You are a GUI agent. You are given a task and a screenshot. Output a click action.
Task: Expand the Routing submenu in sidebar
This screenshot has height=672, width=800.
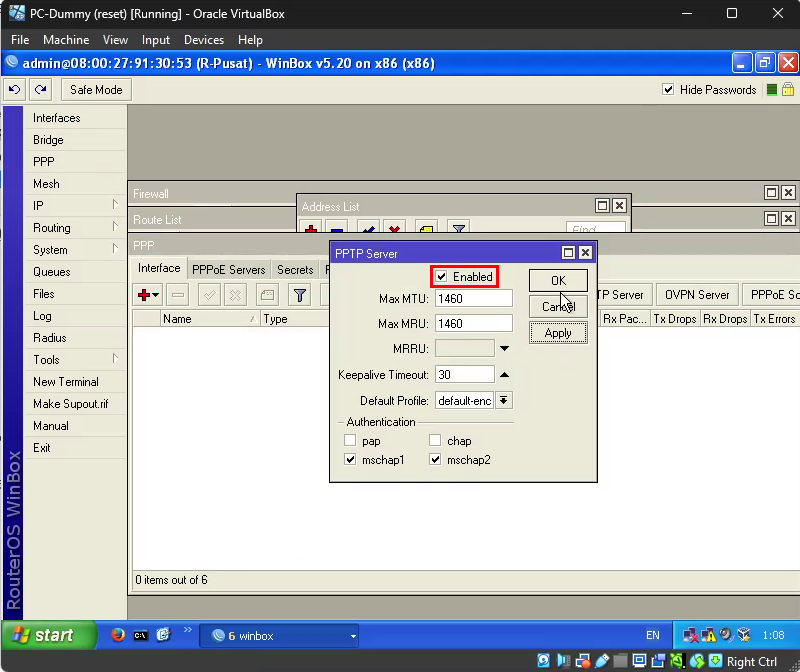[x=115, y=227]
